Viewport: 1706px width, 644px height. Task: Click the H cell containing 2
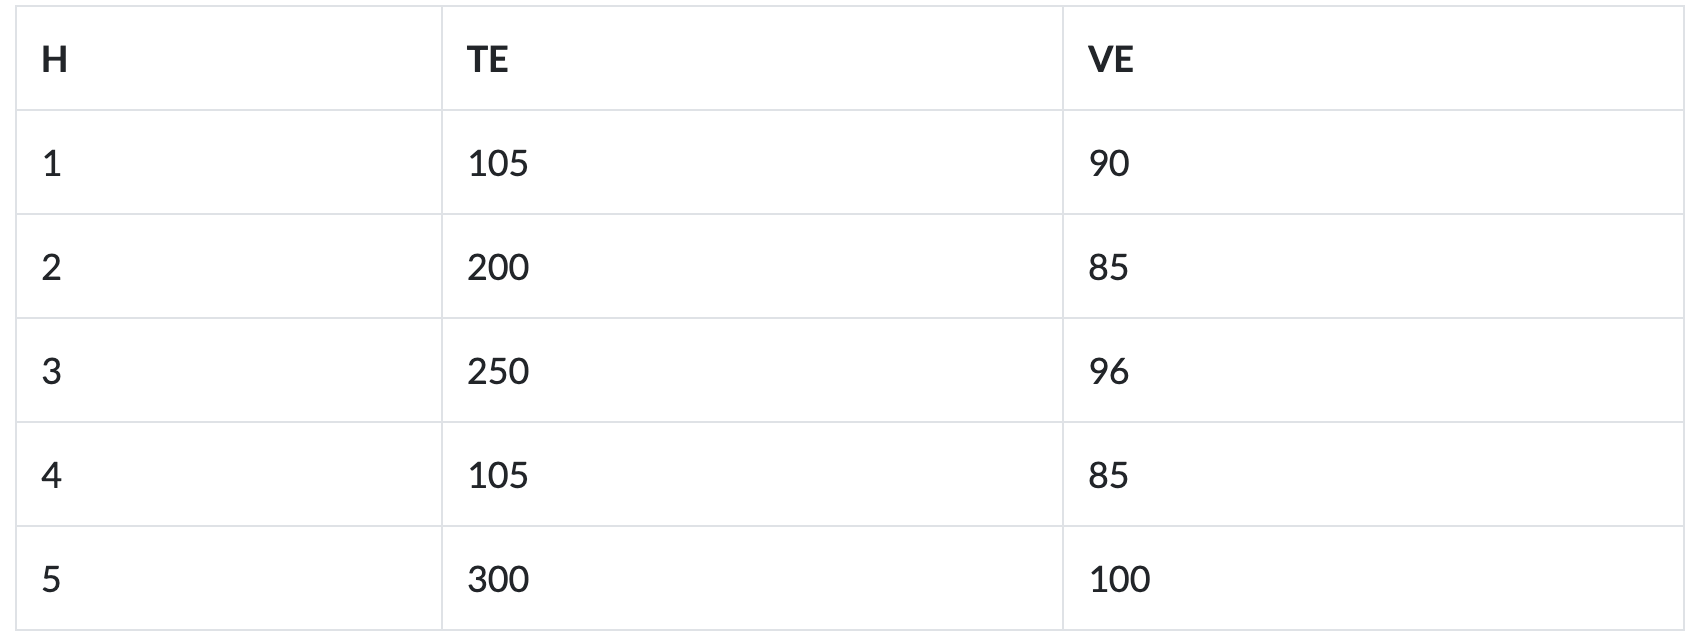pos(52,267)
